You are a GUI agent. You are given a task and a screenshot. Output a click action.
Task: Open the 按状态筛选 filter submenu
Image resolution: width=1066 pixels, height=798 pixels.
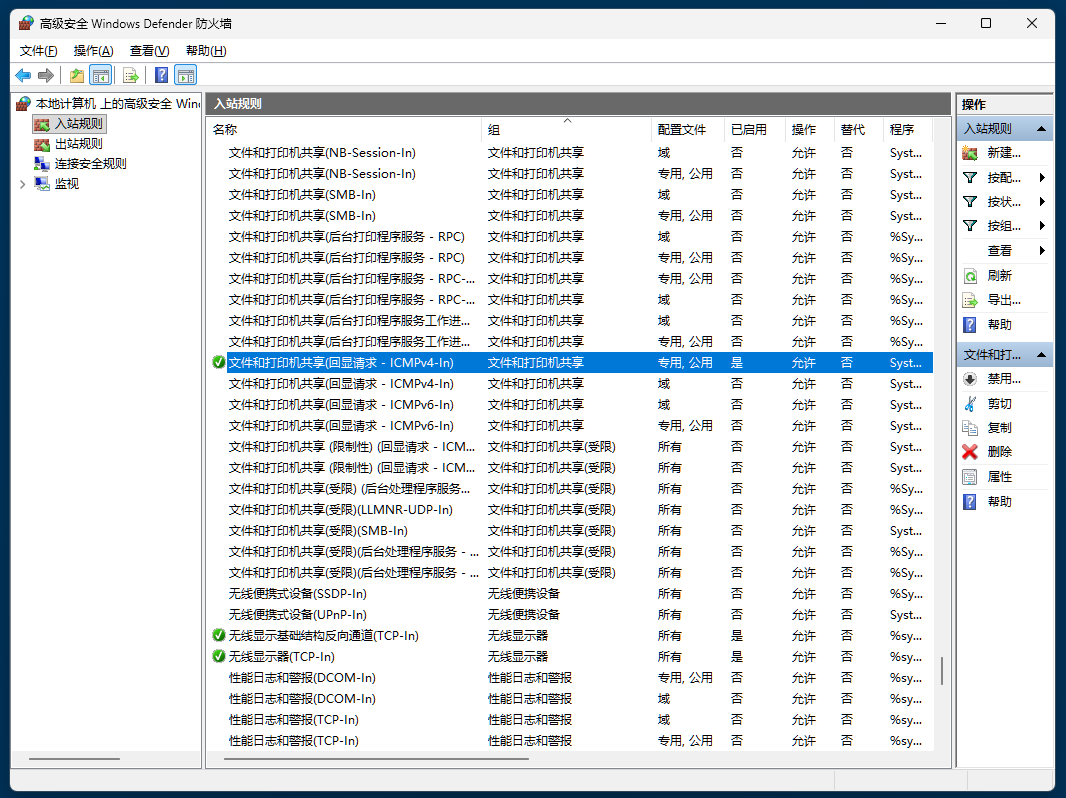(1003, 202)
